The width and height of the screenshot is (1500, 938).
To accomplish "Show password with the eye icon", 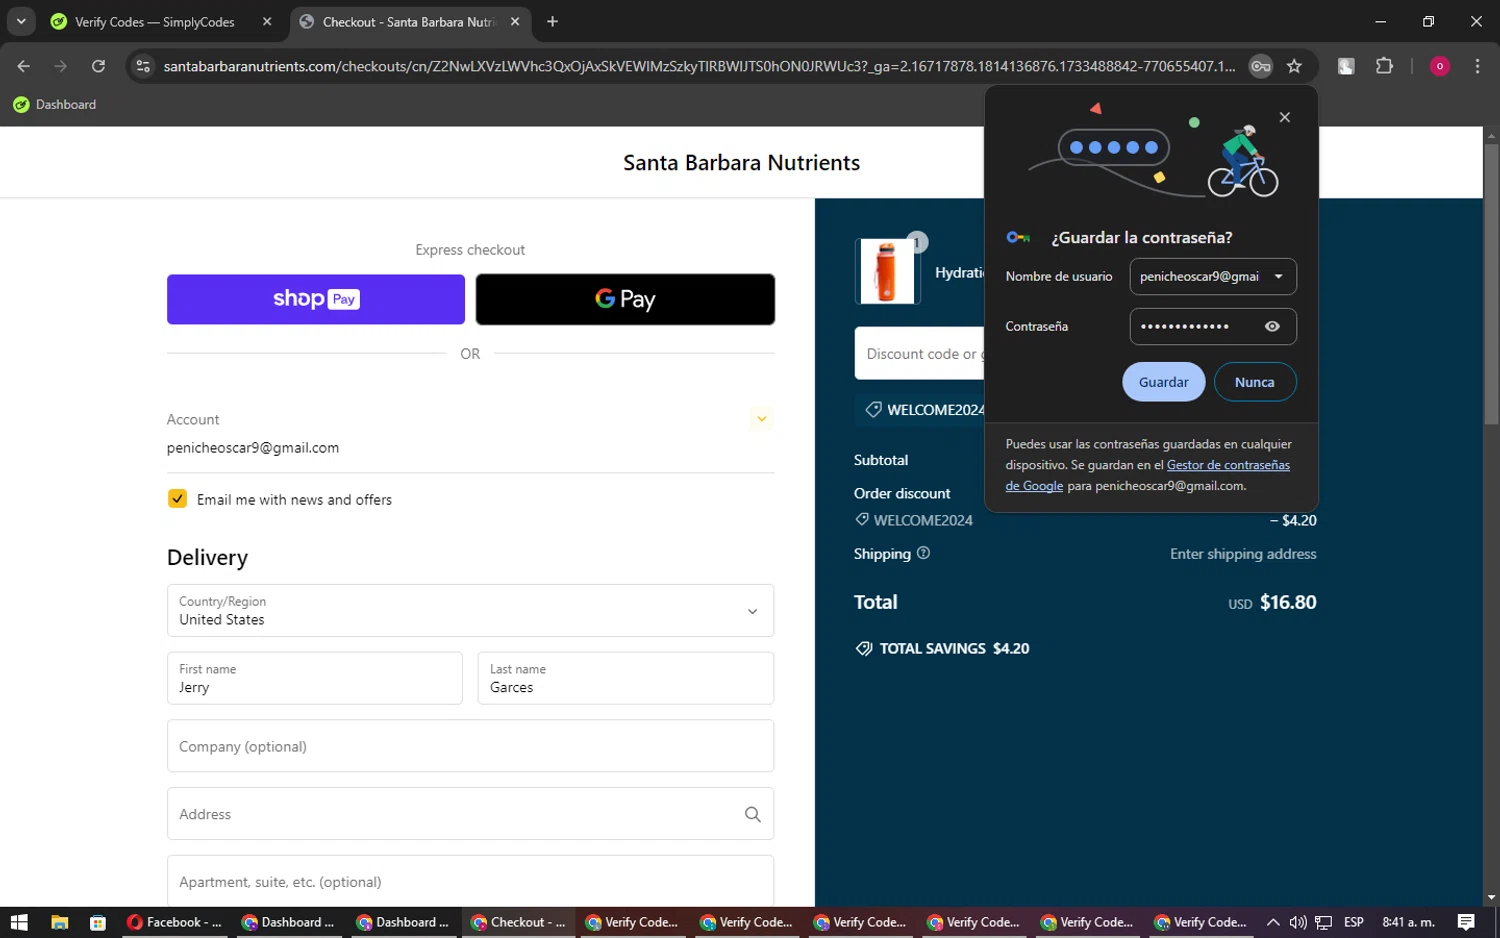I will point(1272,326).
